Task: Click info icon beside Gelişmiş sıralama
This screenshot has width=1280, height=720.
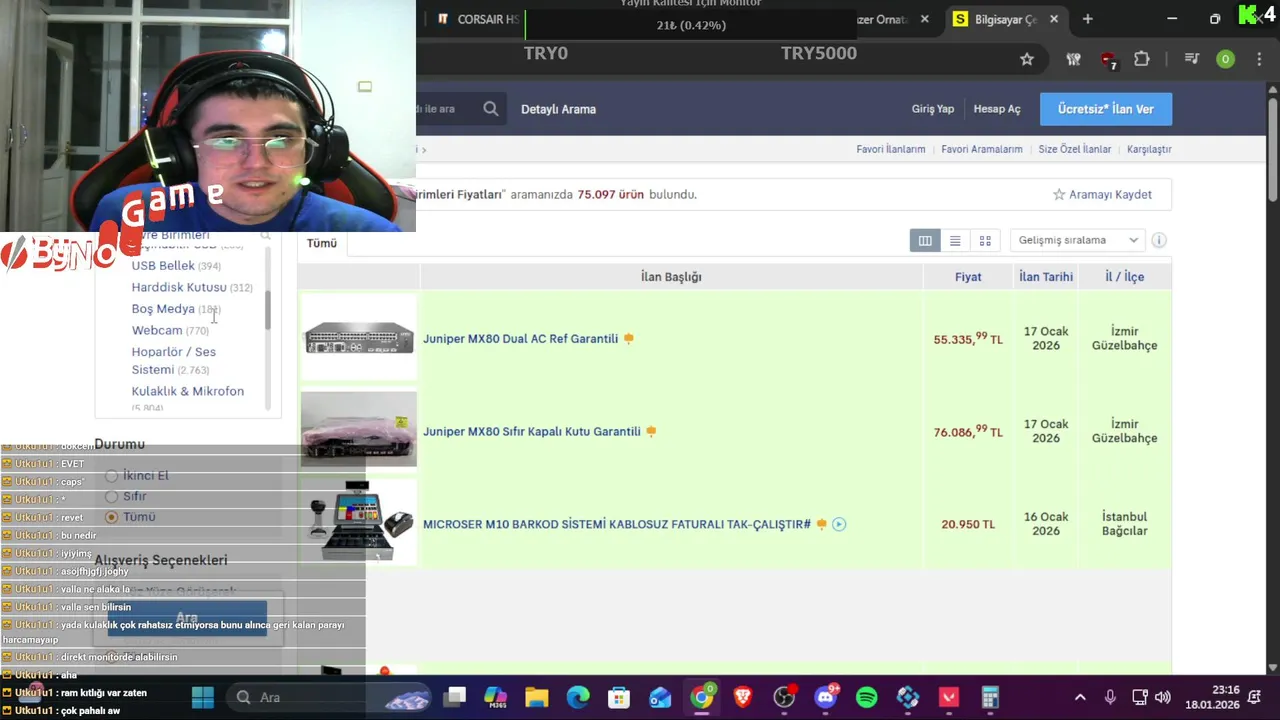Action: click(1159, 240)
